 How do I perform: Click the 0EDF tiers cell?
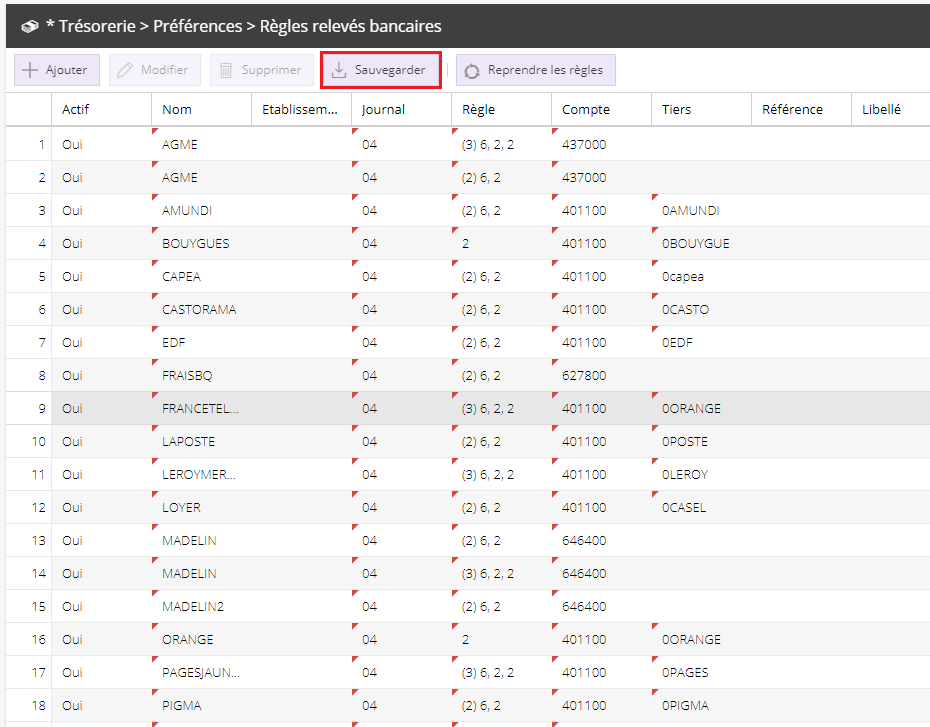click(702, 343)
